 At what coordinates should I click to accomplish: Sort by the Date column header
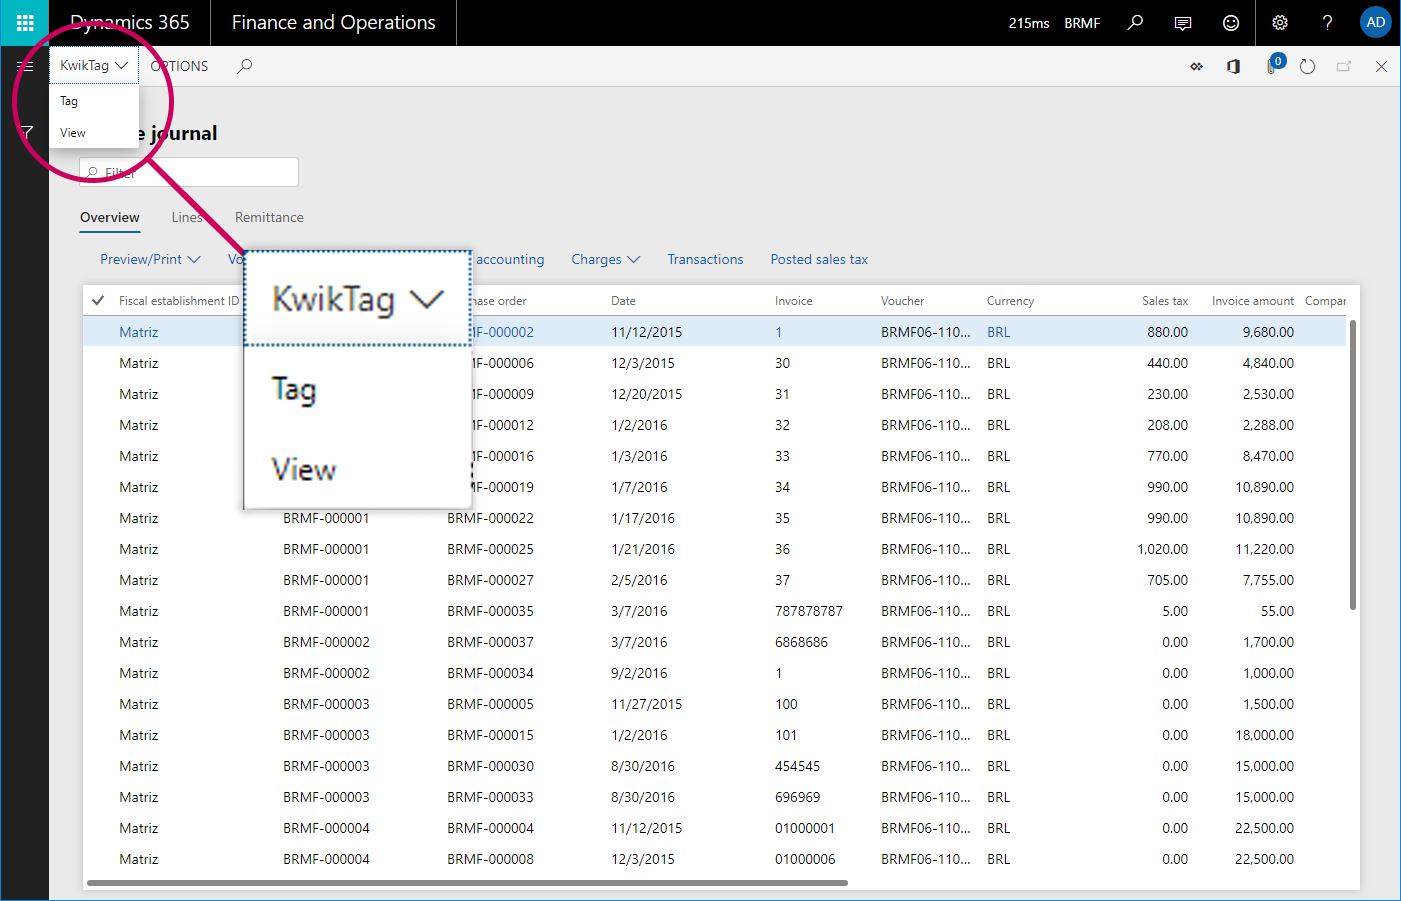[623, 300]
